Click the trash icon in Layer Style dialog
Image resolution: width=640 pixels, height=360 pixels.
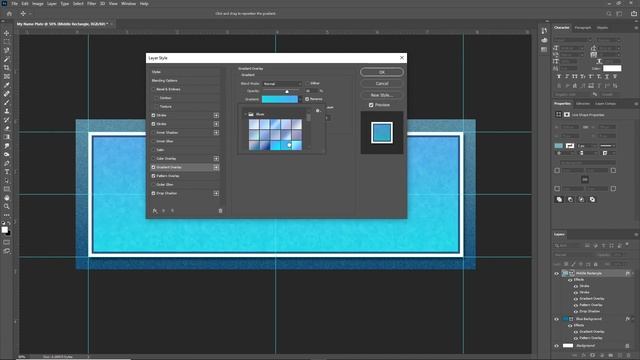click(220, 211)
